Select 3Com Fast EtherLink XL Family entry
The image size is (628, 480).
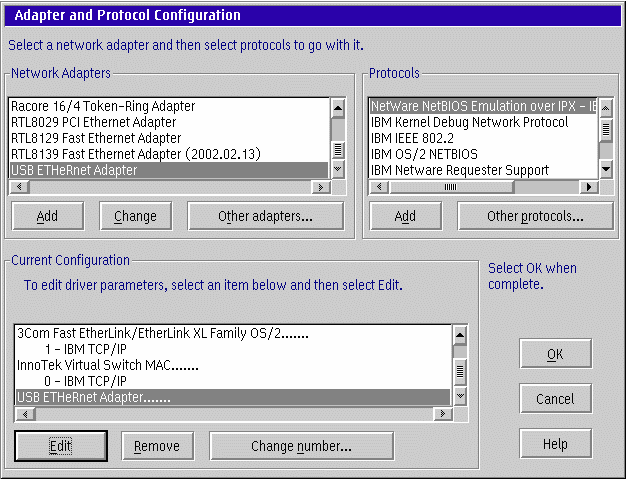click(x=233, y=333)
